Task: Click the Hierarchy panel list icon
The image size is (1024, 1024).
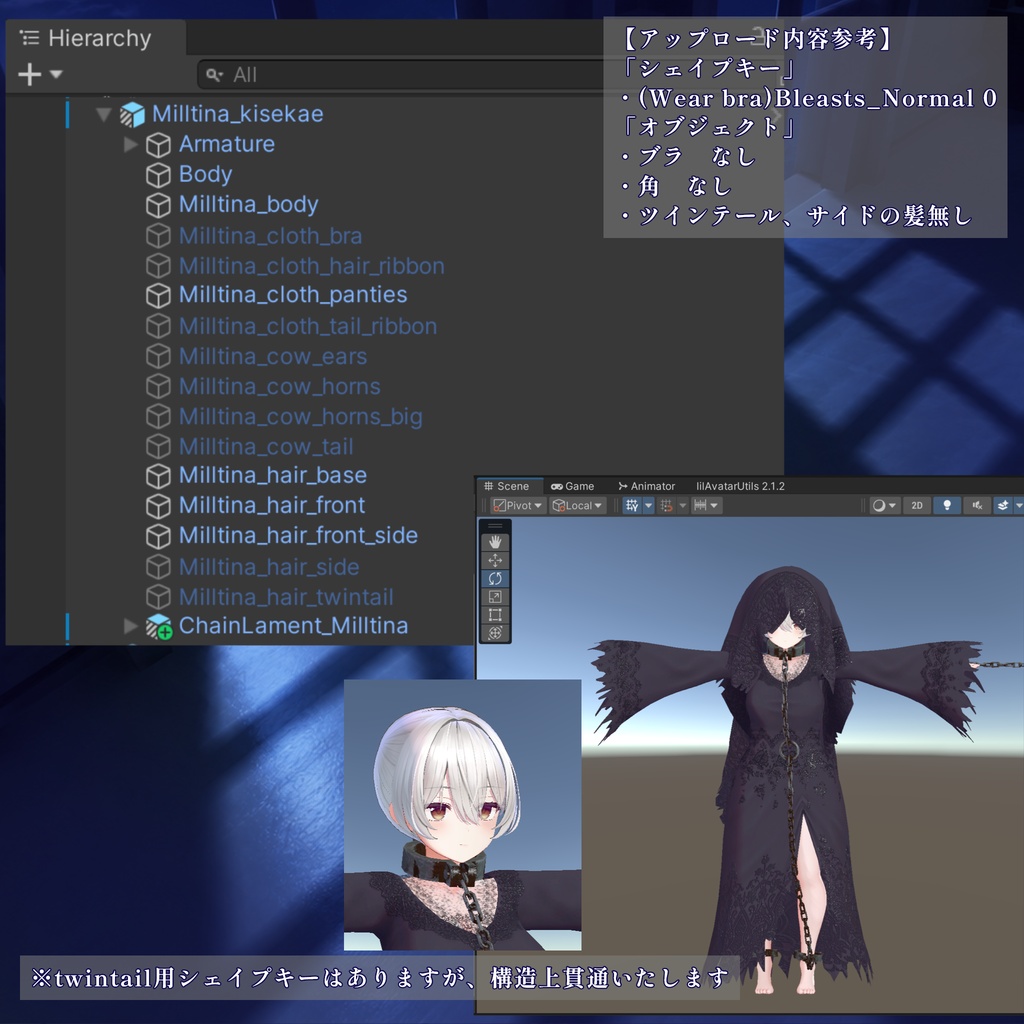Action: 30,38
